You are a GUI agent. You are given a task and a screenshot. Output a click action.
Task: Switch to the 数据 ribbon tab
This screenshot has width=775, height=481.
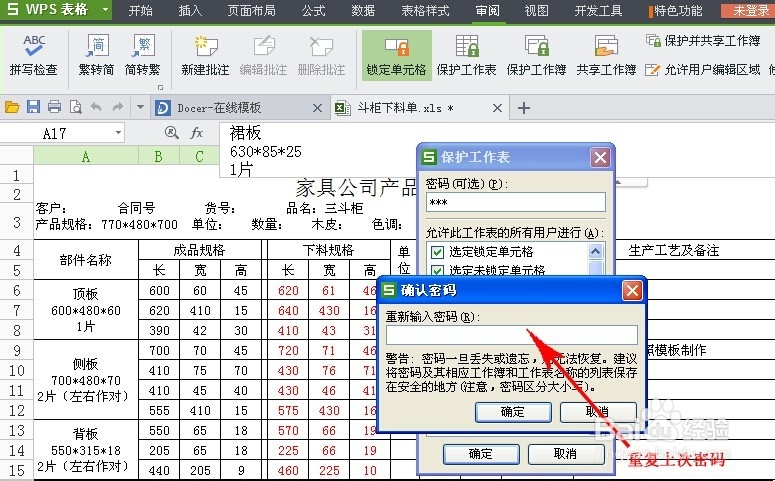pos(363,10)
